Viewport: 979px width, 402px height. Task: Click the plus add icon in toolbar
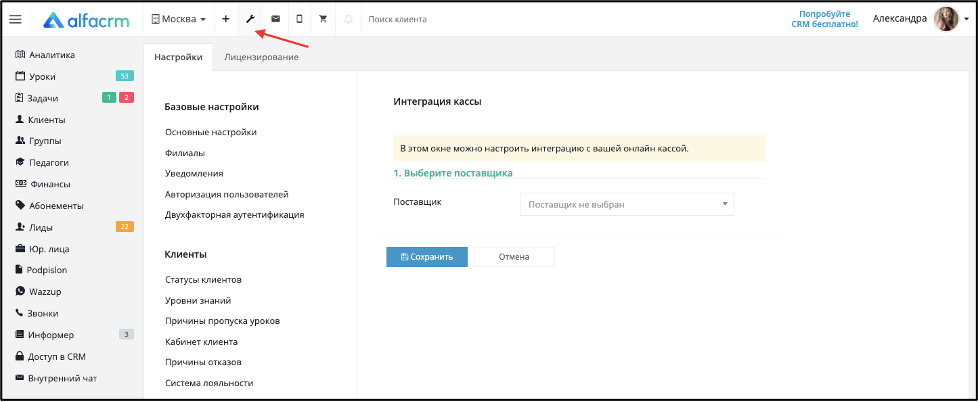tap(226, 19)
